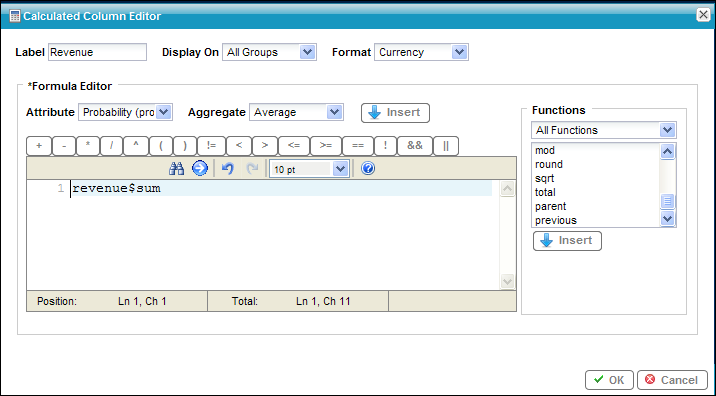This screenshot has height=396, width=716.
Task: Insert a closing parenthesis
Action: [x=185, y=146]
